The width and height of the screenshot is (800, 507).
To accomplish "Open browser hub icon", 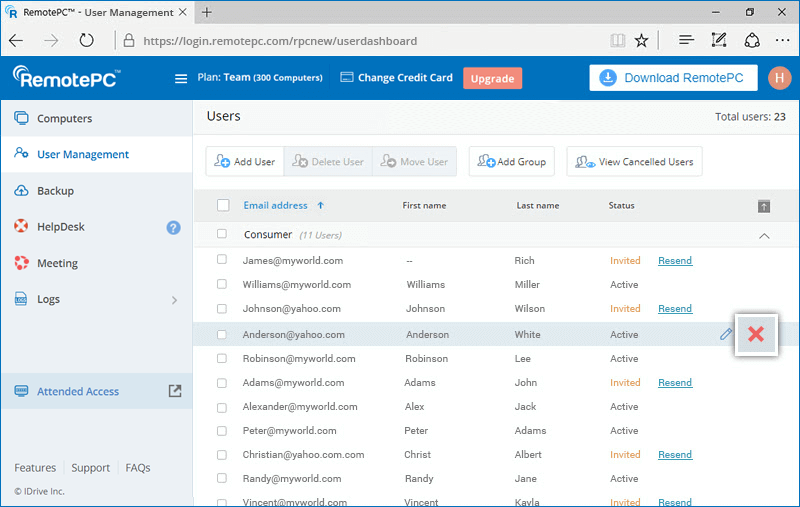I will pyautogui.click(x=686, y=40).
